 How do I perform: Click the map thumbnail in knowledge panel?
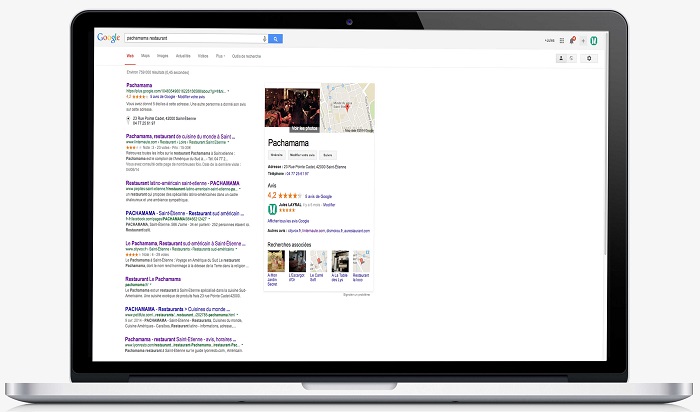pyautogui.click(x=348, y=109)
